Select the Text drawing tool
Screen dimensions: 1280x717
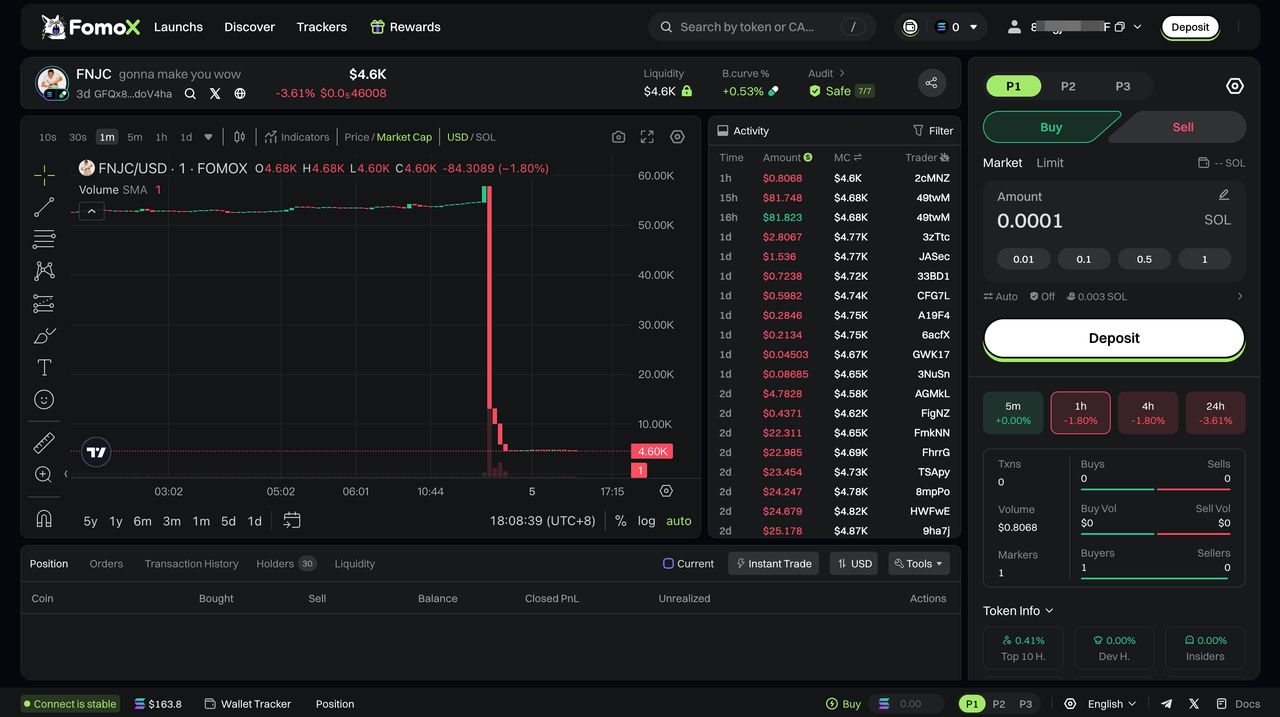click(44, 367)
